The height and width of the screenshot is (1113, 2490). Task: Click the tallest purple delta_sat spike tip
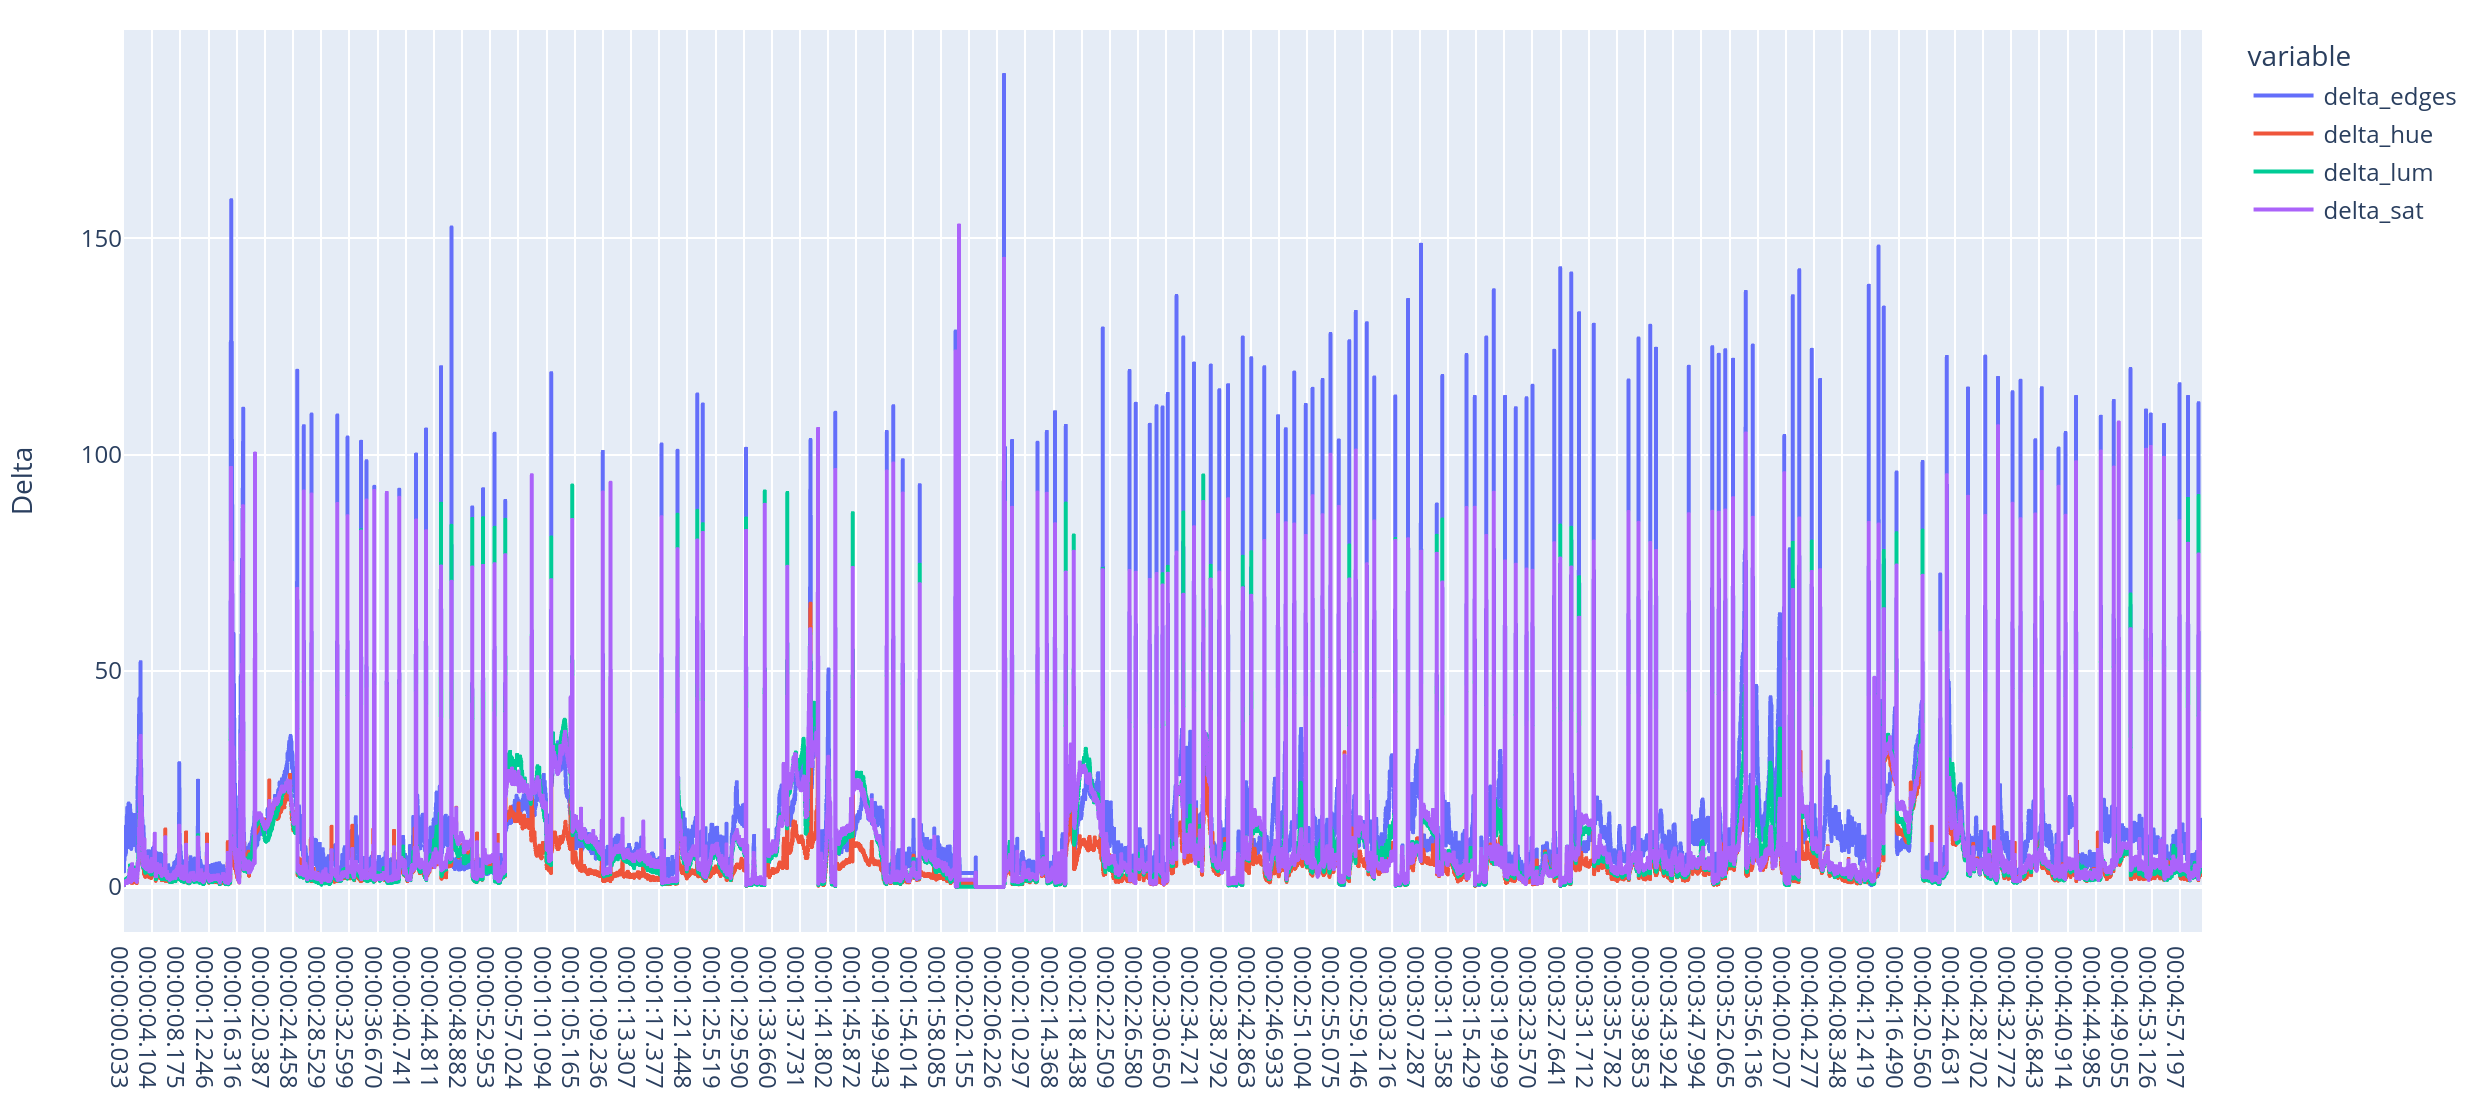pyautogui.click(x=959, y=226)
